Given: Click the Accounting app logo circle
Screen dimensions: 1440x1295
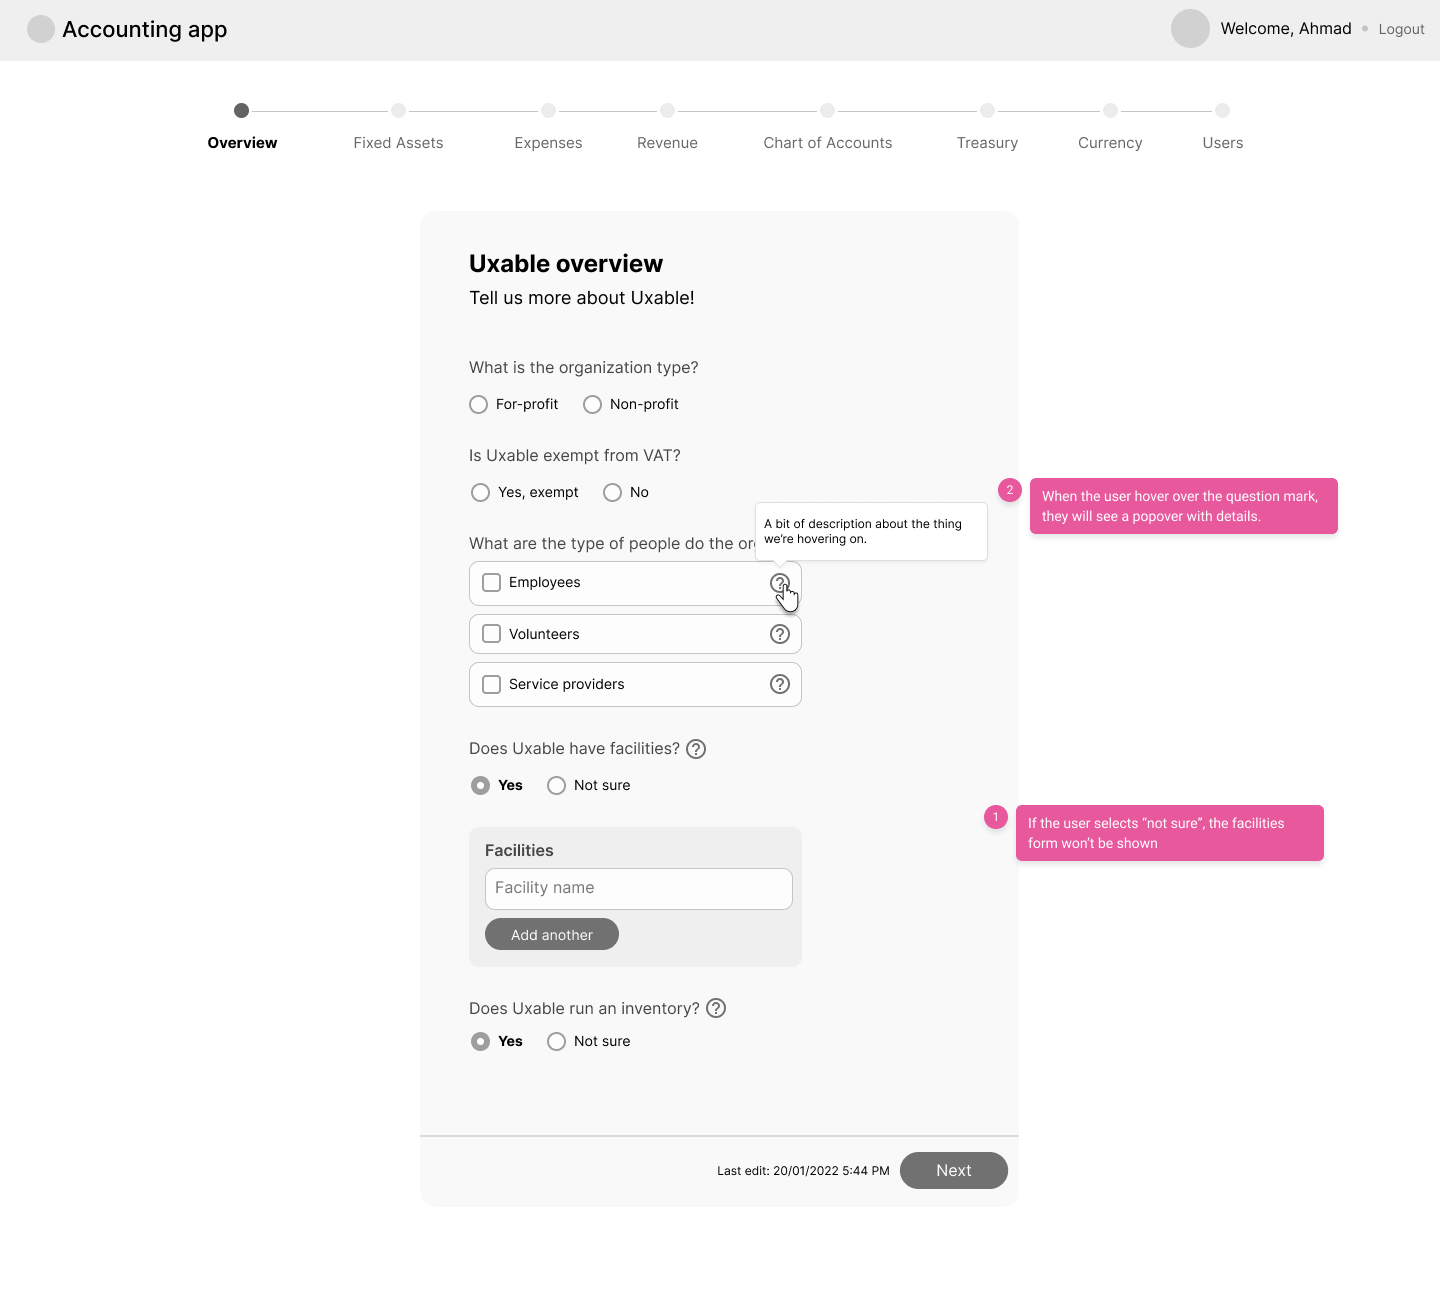Looking at the screenshot, I should pyautogui.click(x=41, y=29).
